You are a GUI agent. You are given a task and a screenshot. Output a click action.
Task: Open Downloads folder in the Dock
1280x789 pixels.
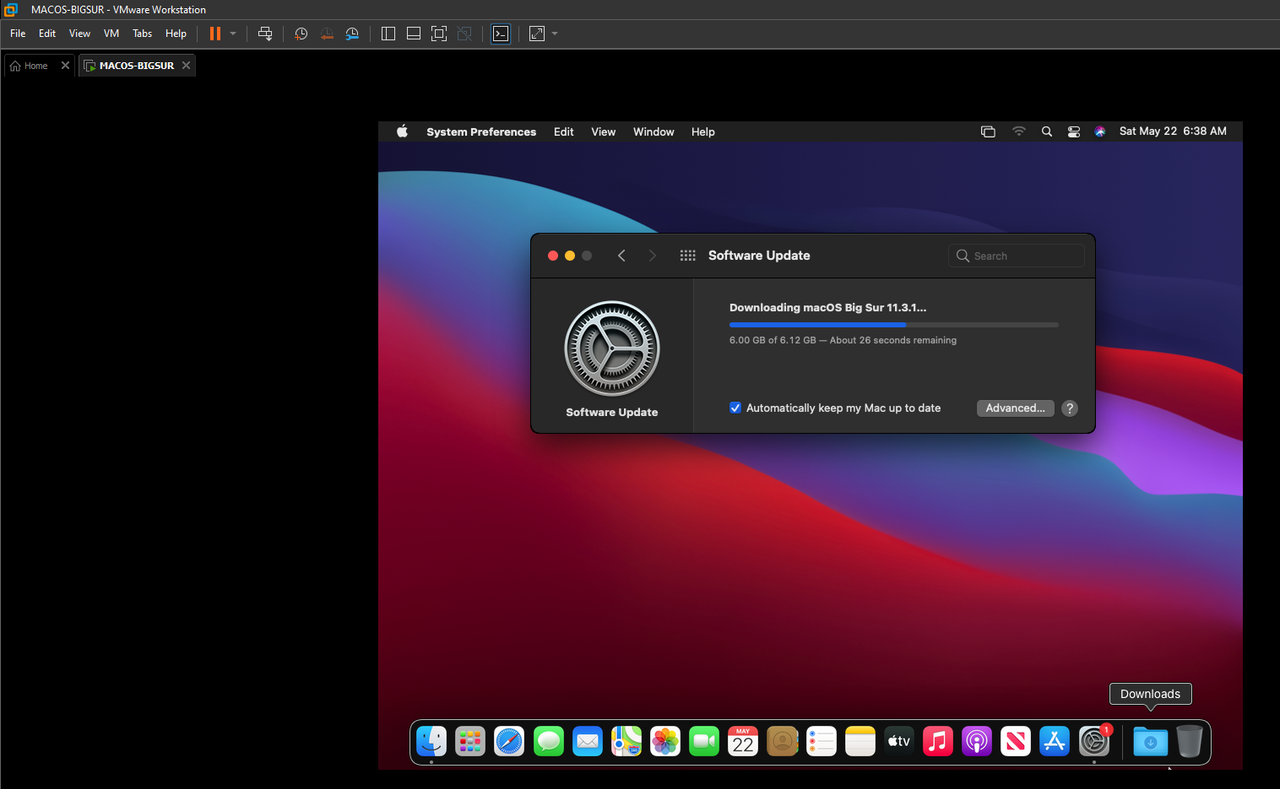[1150, 741]
